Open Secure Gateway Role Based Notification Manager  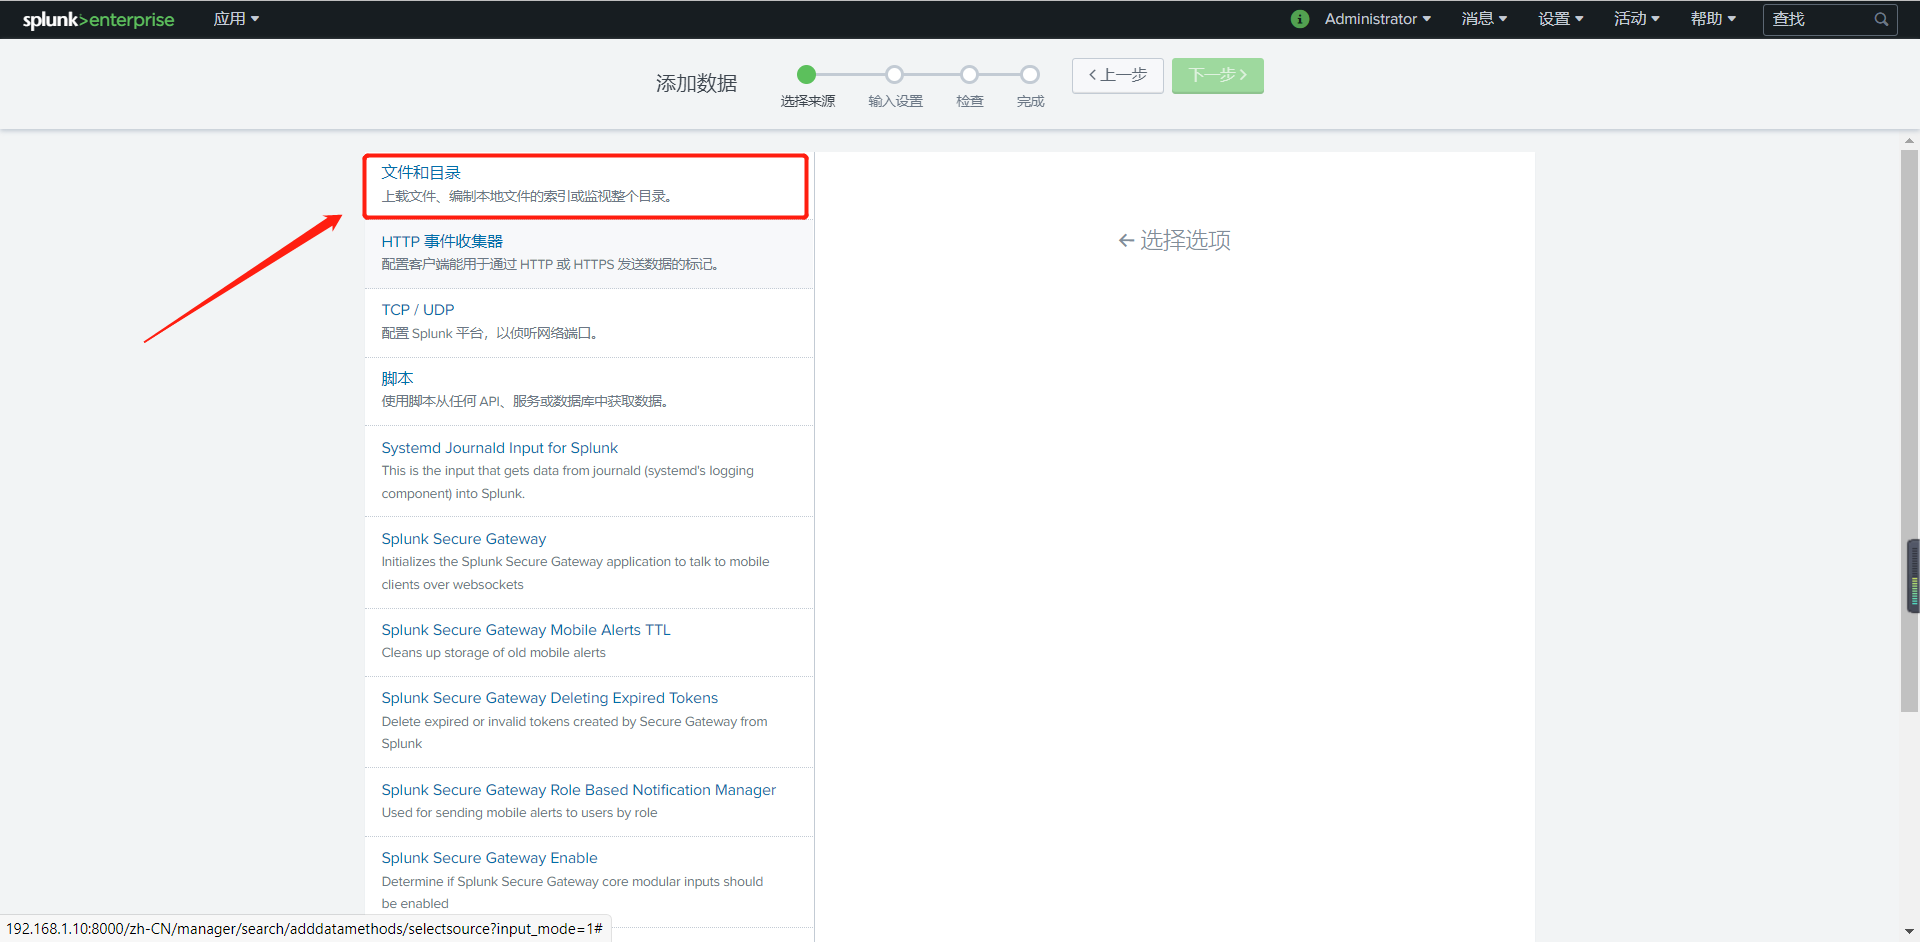pyautogui.click(x=588, y=802)
